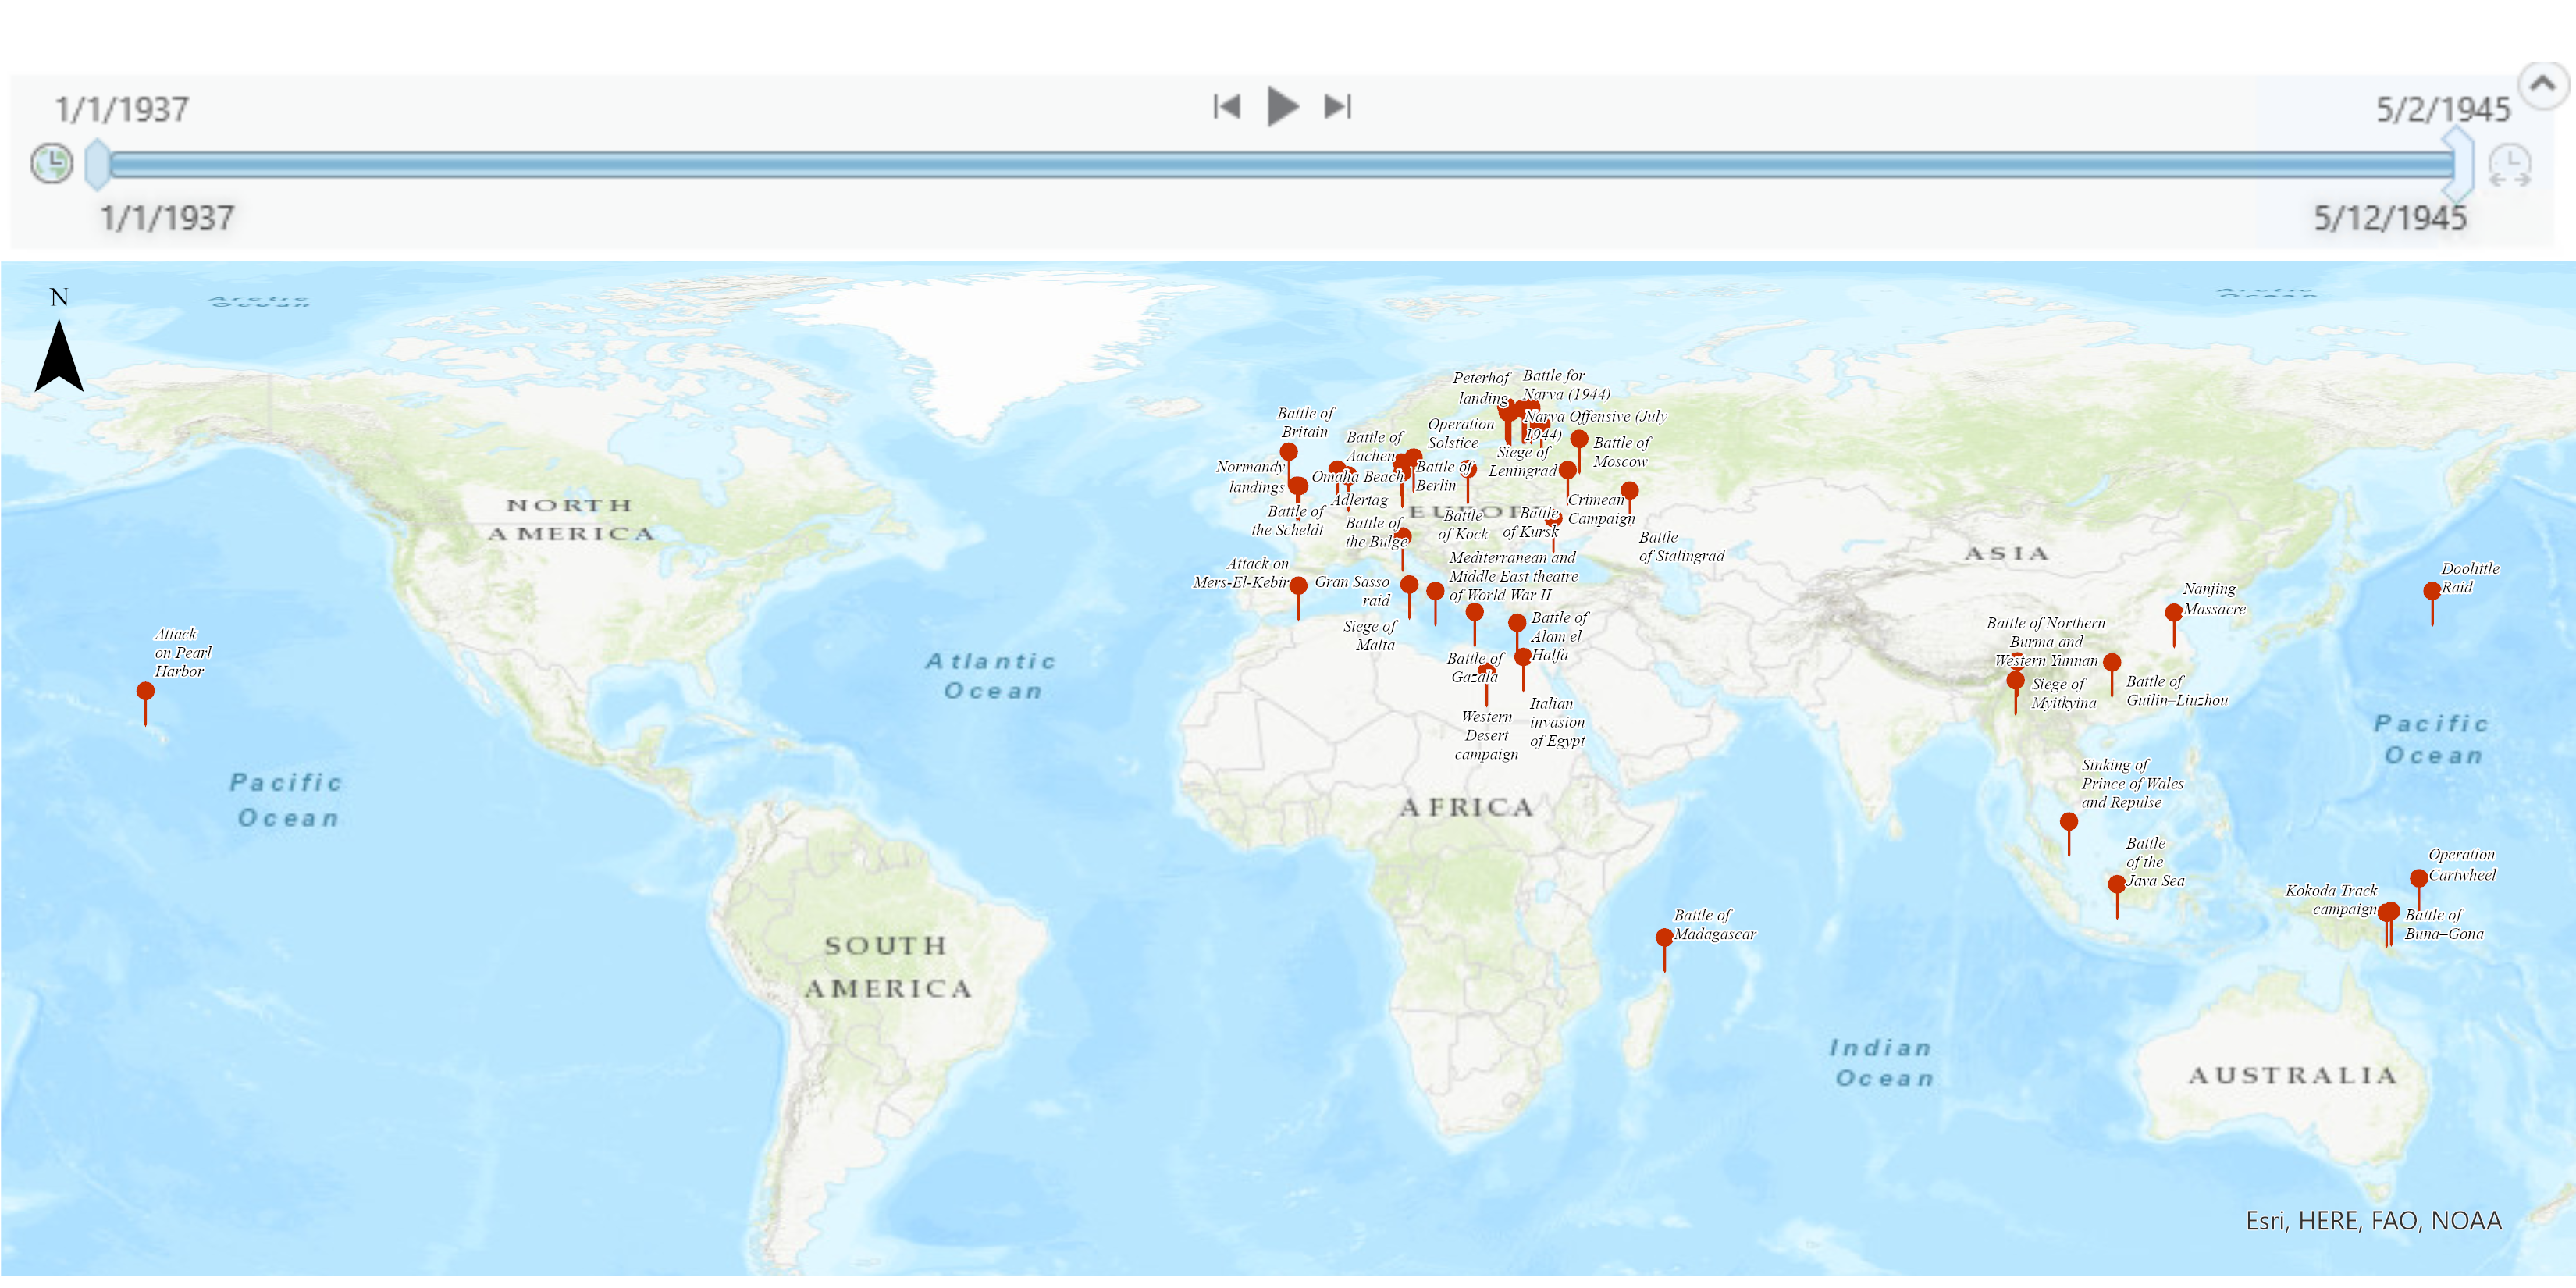Click the Battle of the Scheldt label
The width and height of the screenshot is (2576, 1288).
pos(1288,521)
